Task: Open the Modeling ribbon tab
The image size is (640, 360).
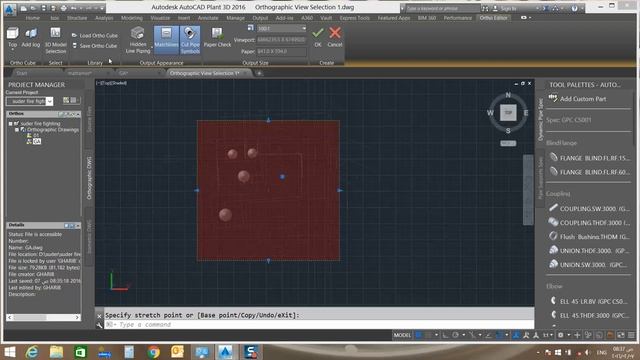Action: pyautogui.click(x=132, y=18)
